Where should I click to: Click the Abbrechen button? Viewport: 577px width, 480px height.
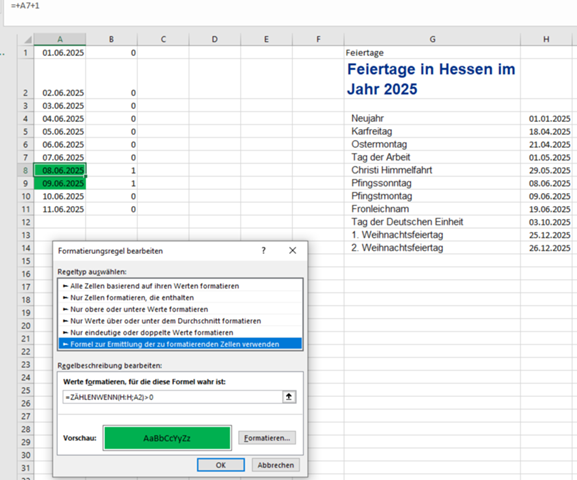[x=276, y=465]
